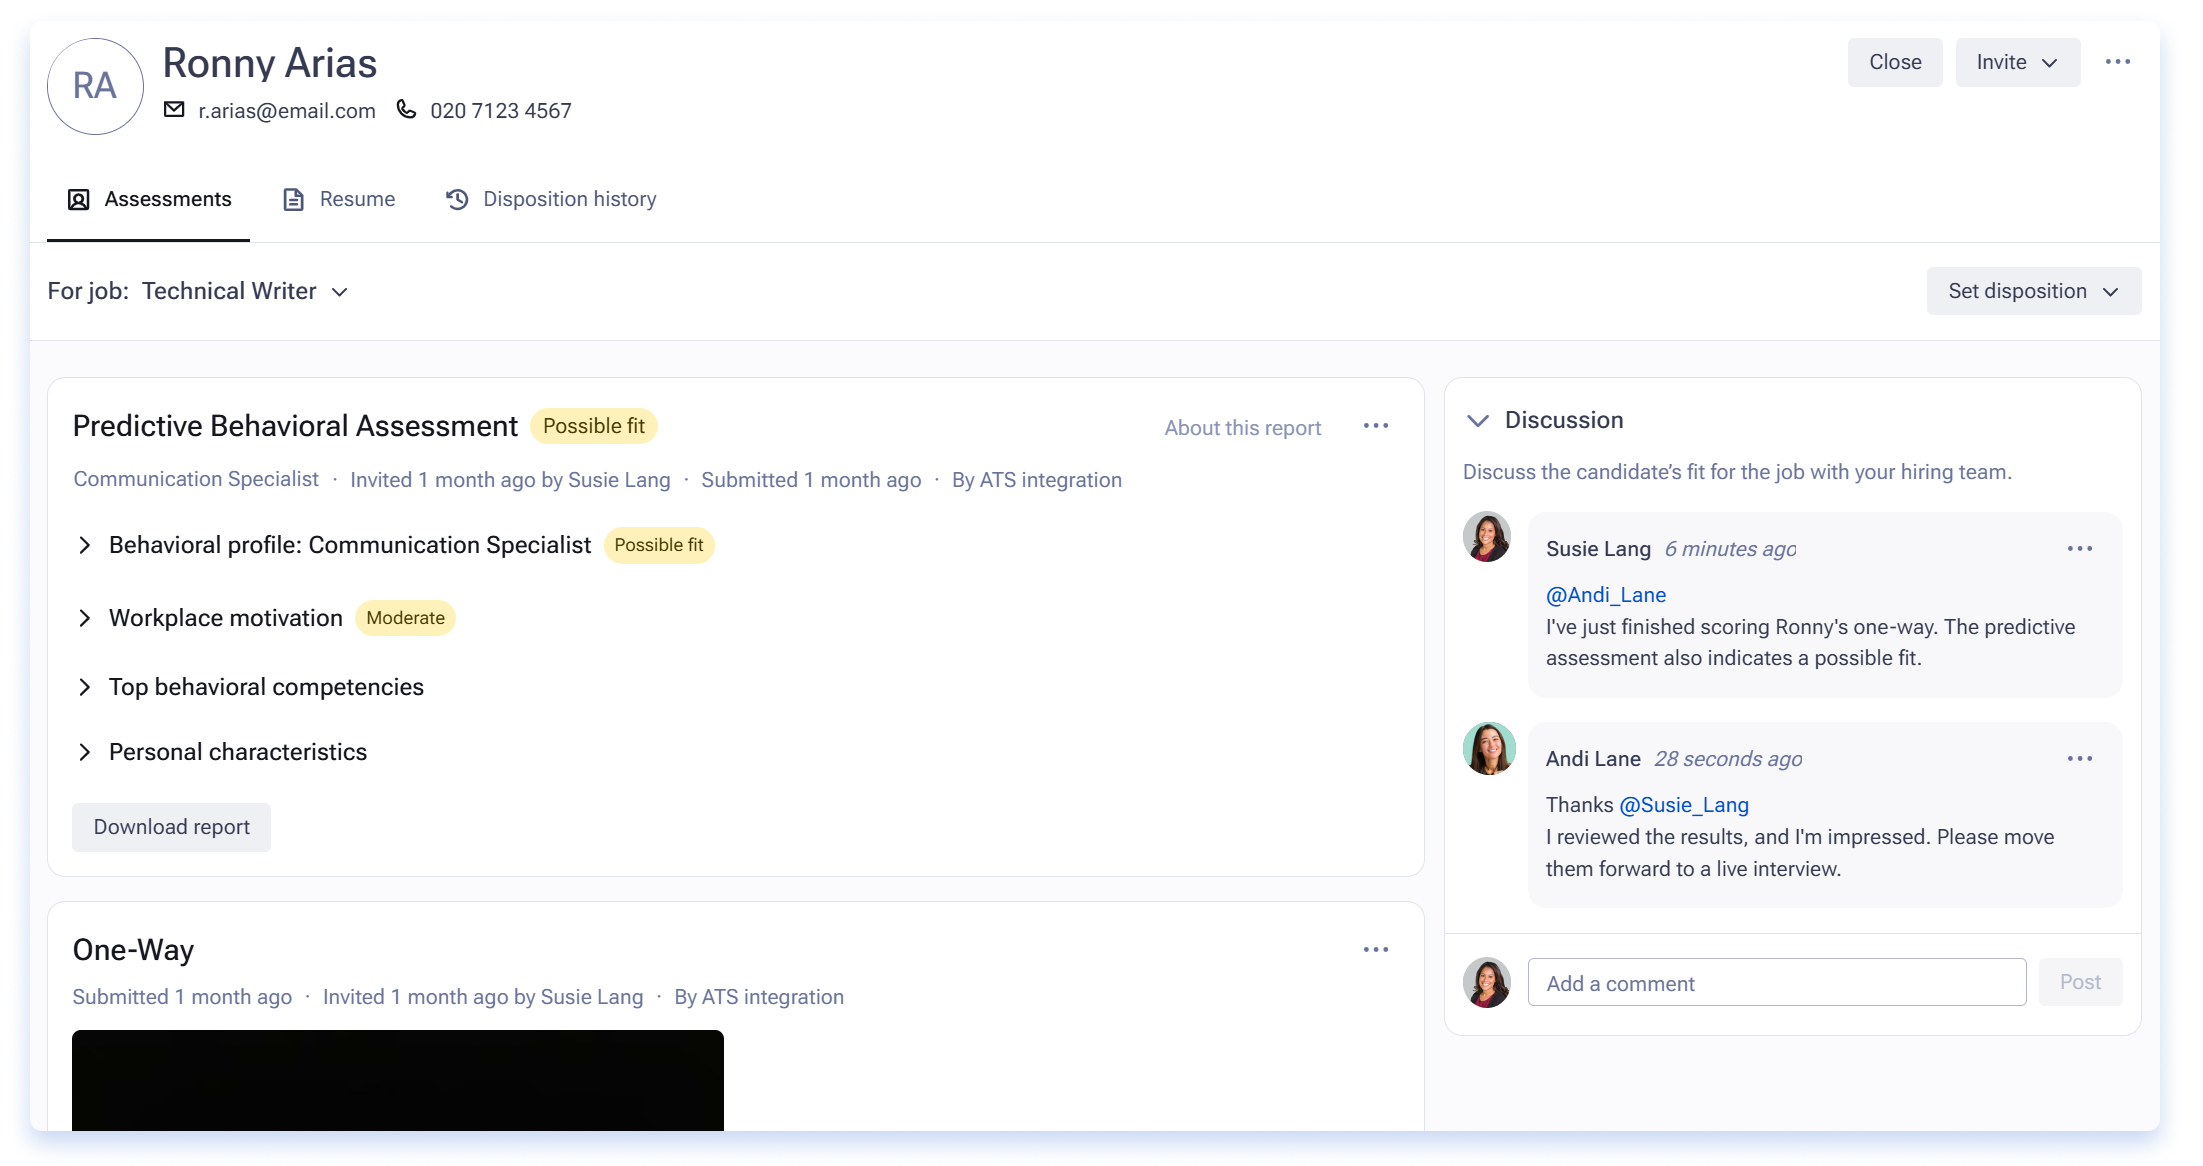The height and width of the screenshot is (1166, 2203).
Task: Click into the Add a comment field
Action: 1777,983
